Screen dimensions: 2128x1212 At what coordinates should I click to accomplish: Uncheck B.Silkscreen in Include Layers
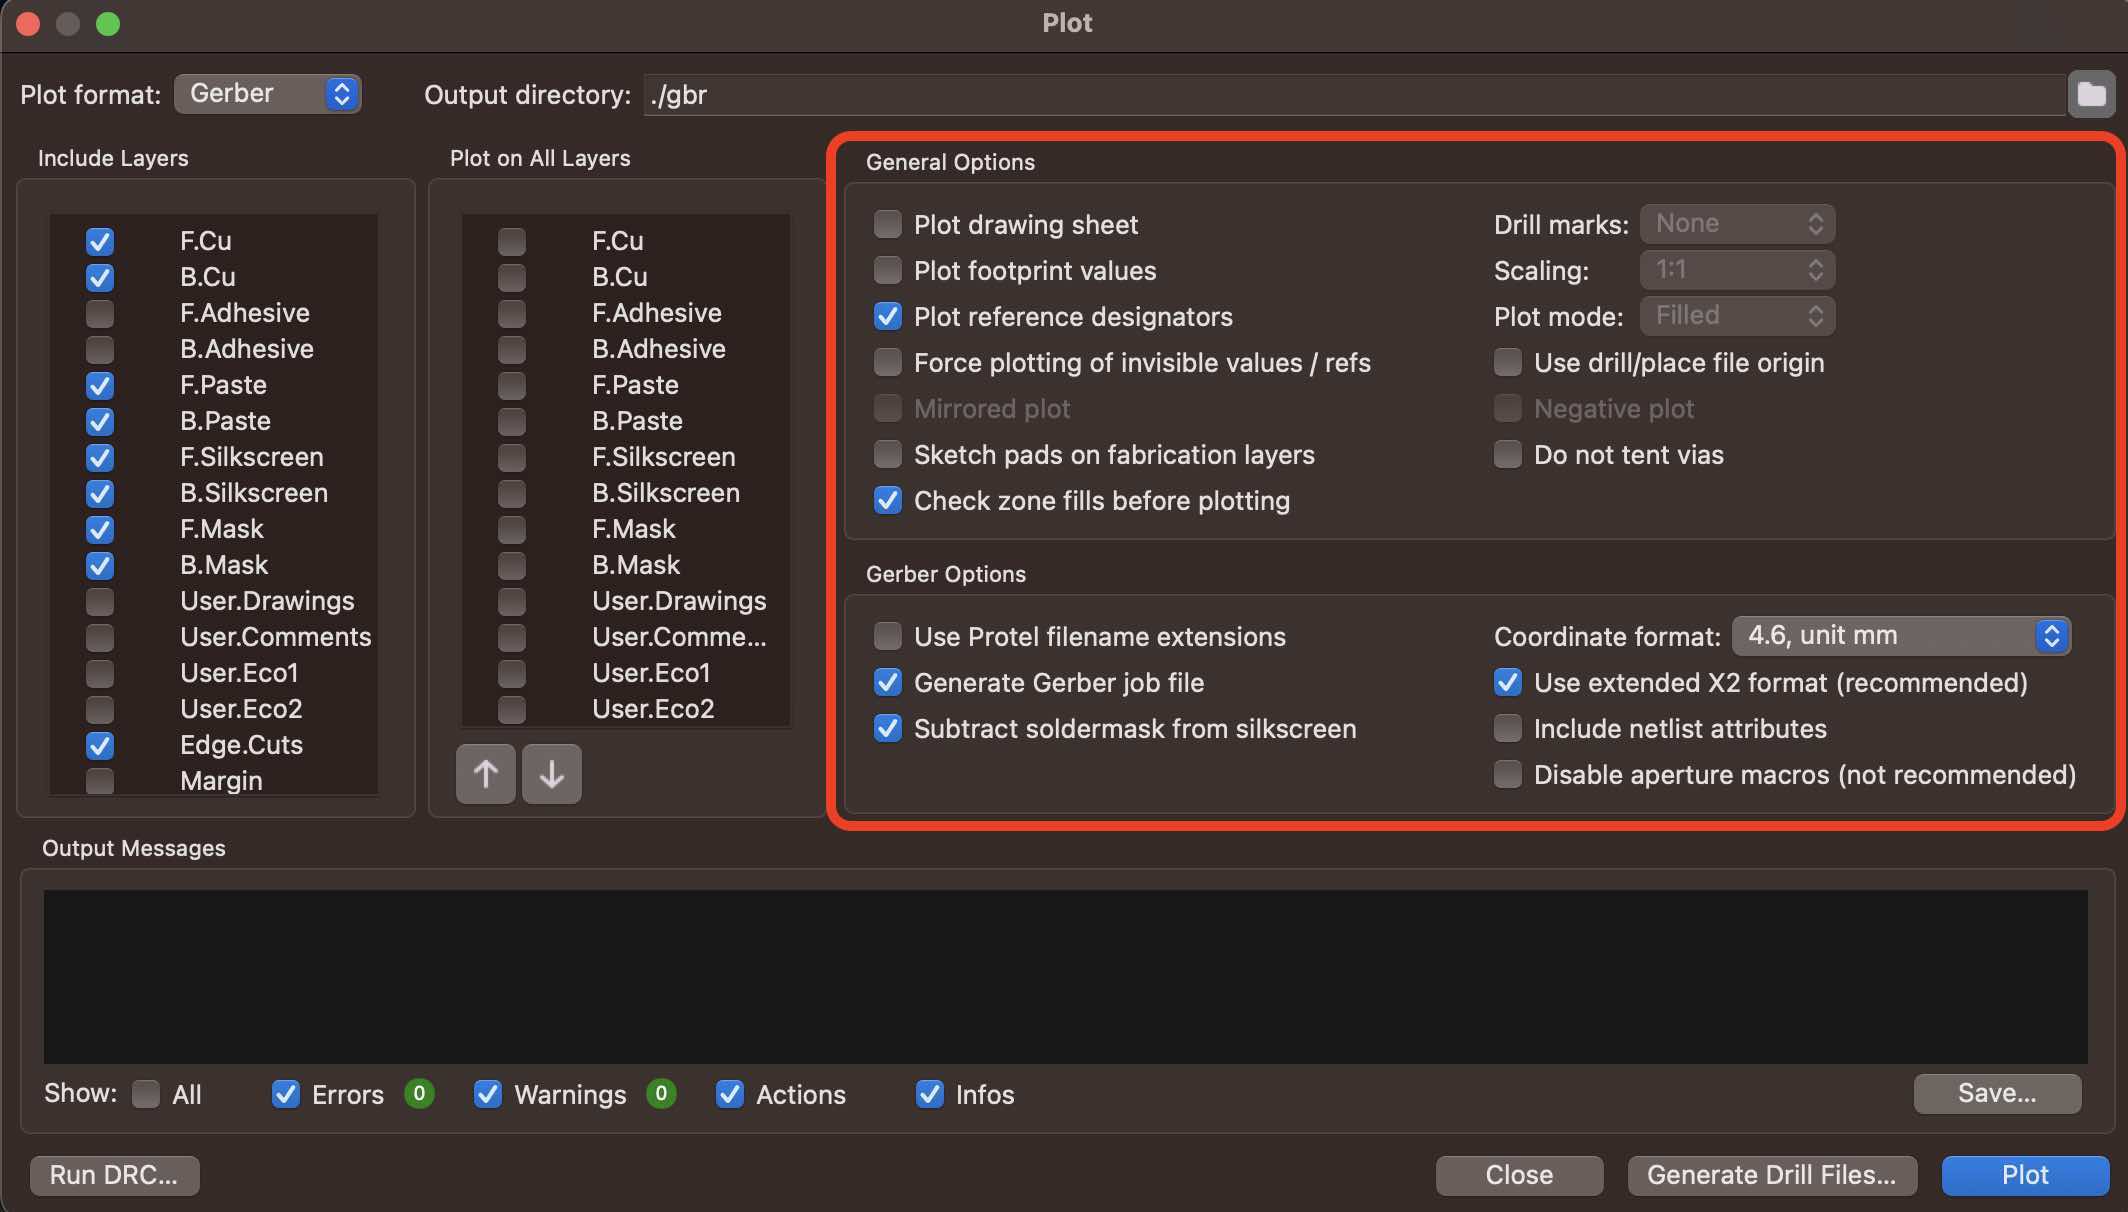click(x=100, y=493)
